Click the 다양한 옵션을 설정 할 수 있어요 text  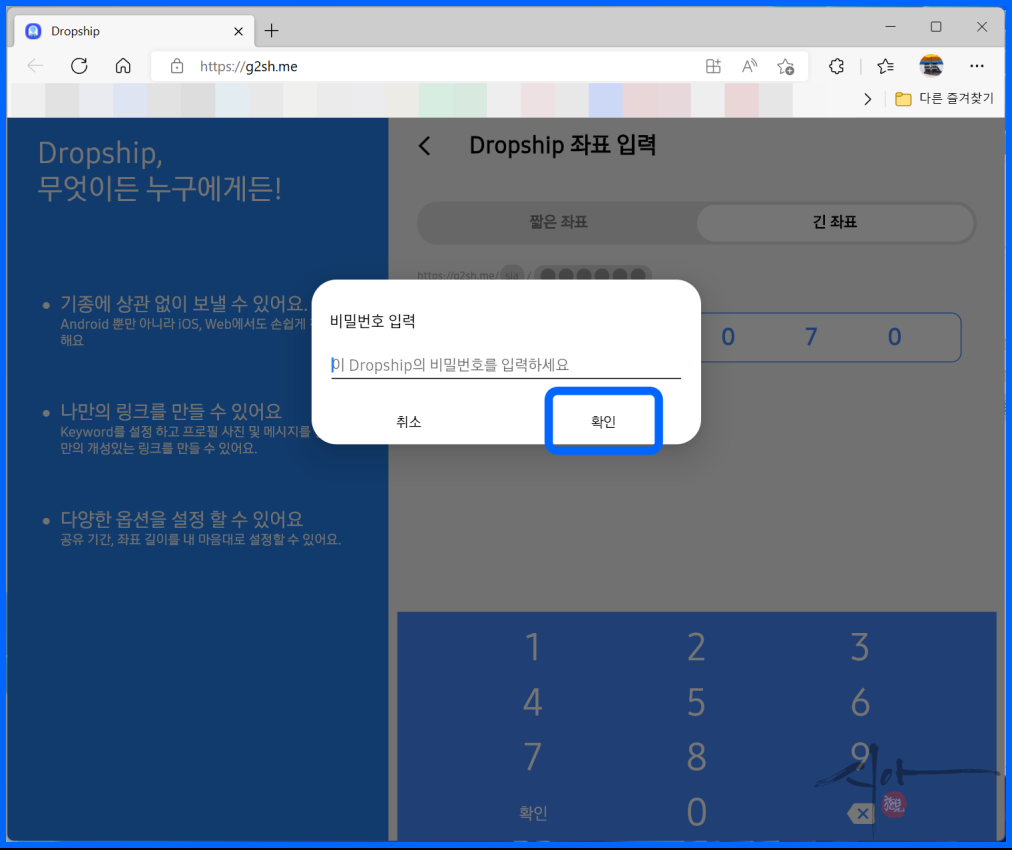[181, 519]
